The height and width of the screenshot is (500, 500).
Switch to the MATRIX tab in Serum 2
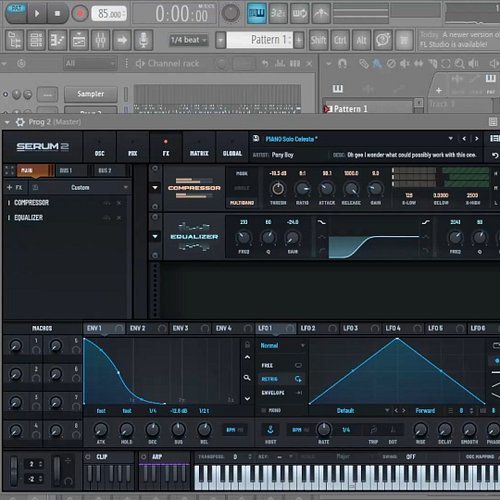pos(199,148)
